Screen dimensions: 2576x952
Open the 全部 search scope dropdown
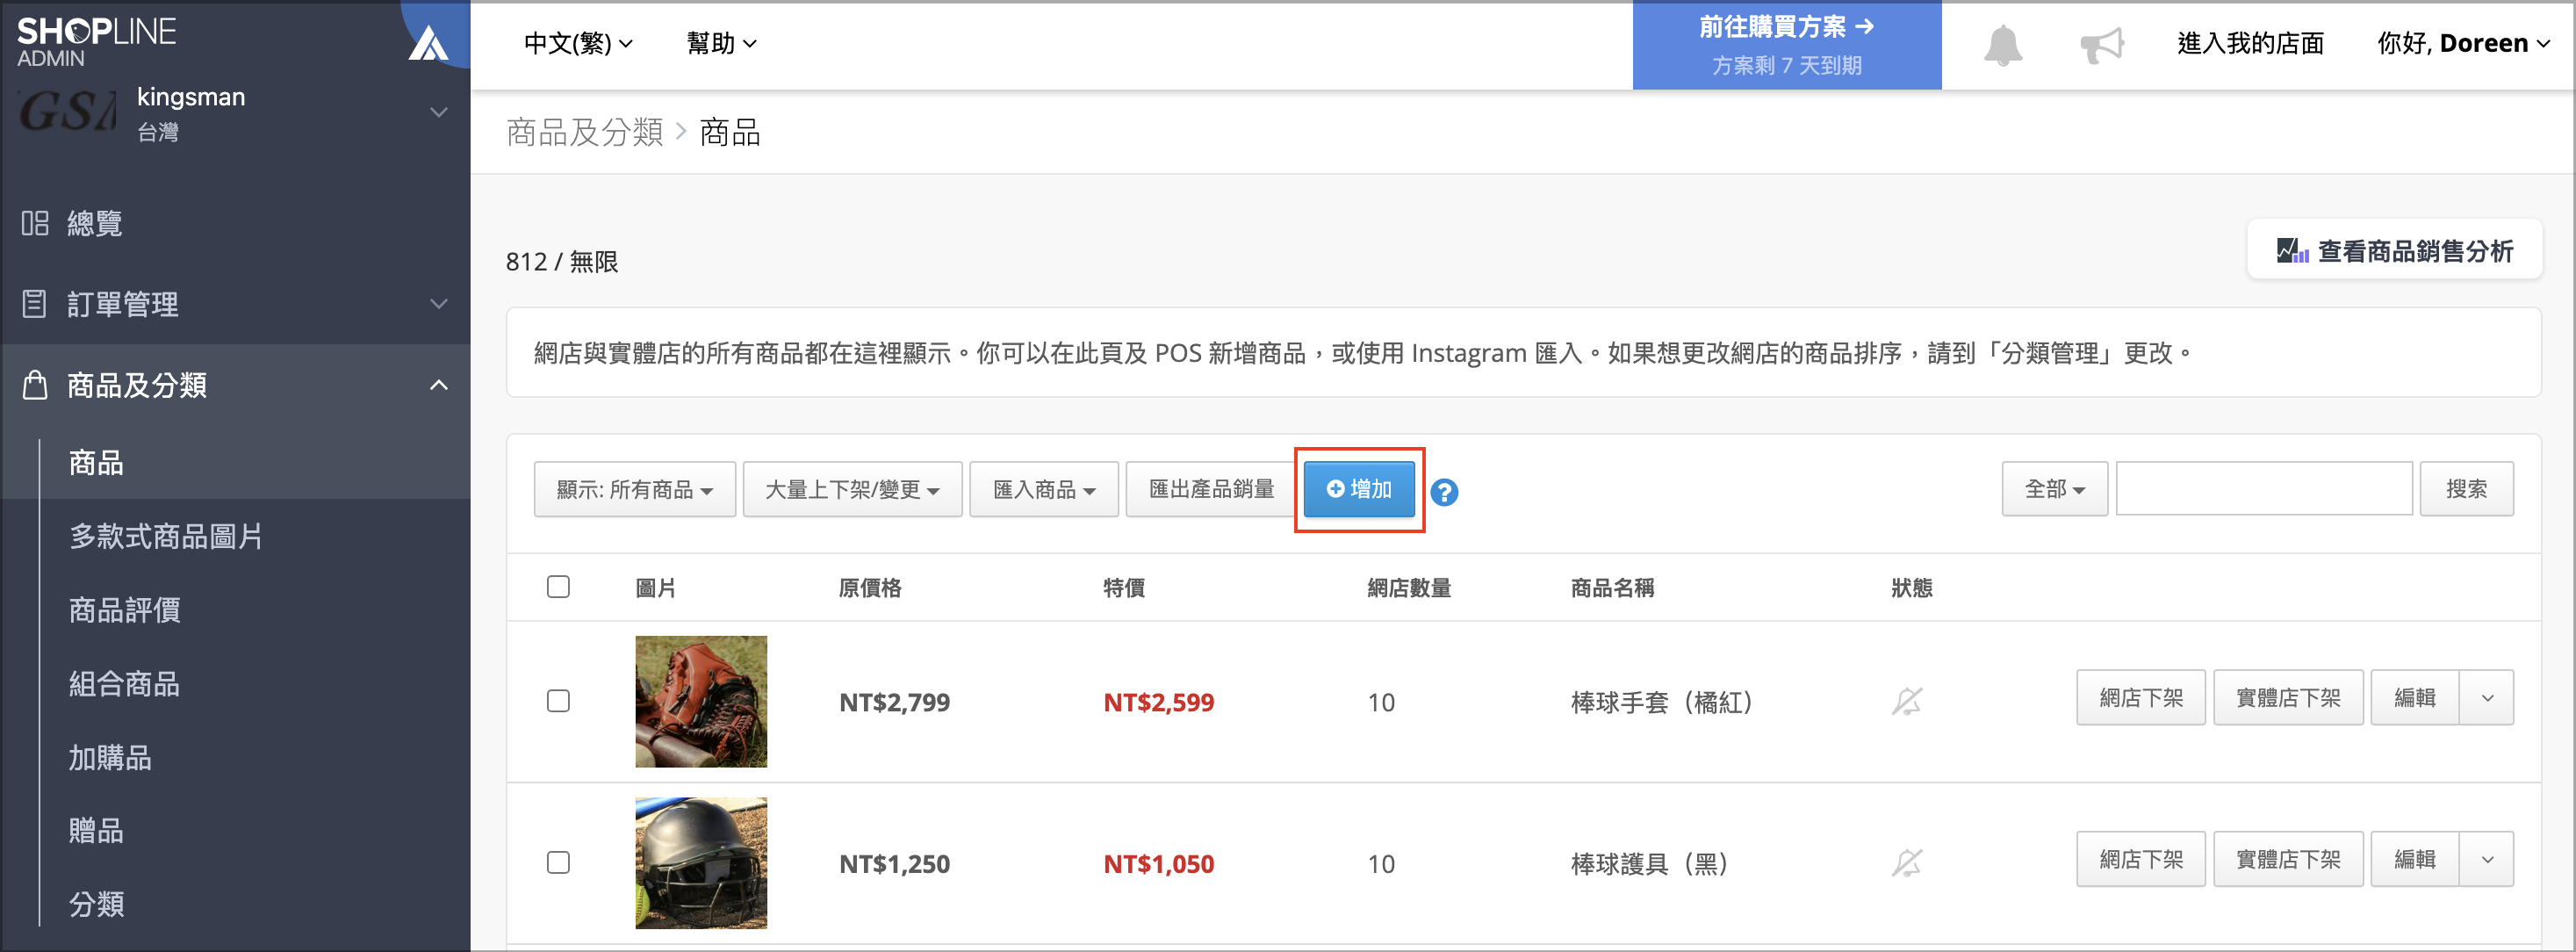pyautogui.click(x=2054, y=489)
